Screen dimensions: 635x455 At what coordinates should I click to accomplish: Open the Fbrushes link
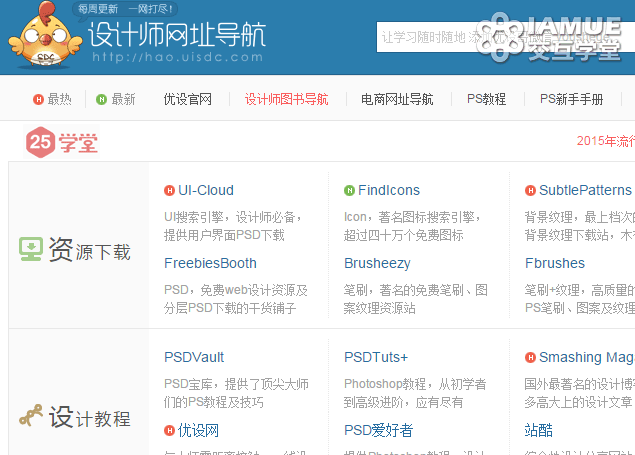click(555, 263)
